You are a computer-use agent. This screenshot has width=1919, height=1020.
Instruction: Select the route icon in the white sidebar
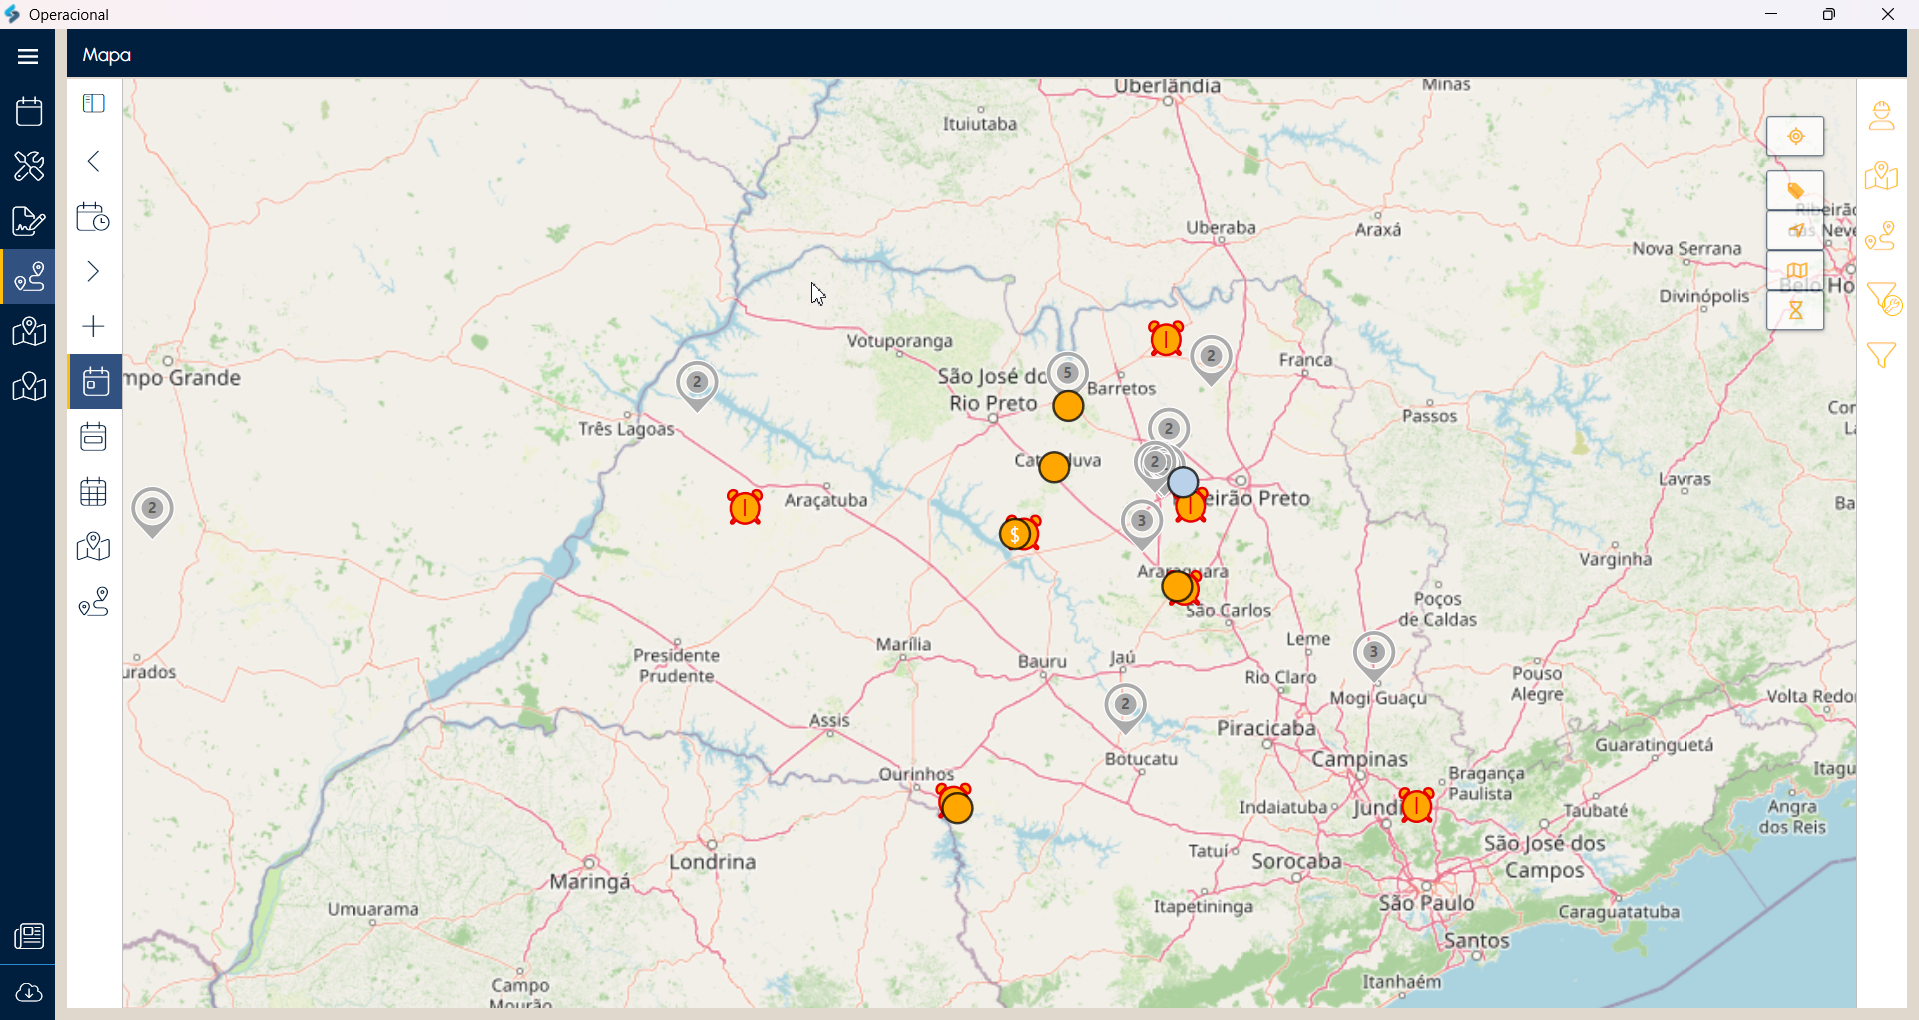pyautogui.click(x=94, y=601)
